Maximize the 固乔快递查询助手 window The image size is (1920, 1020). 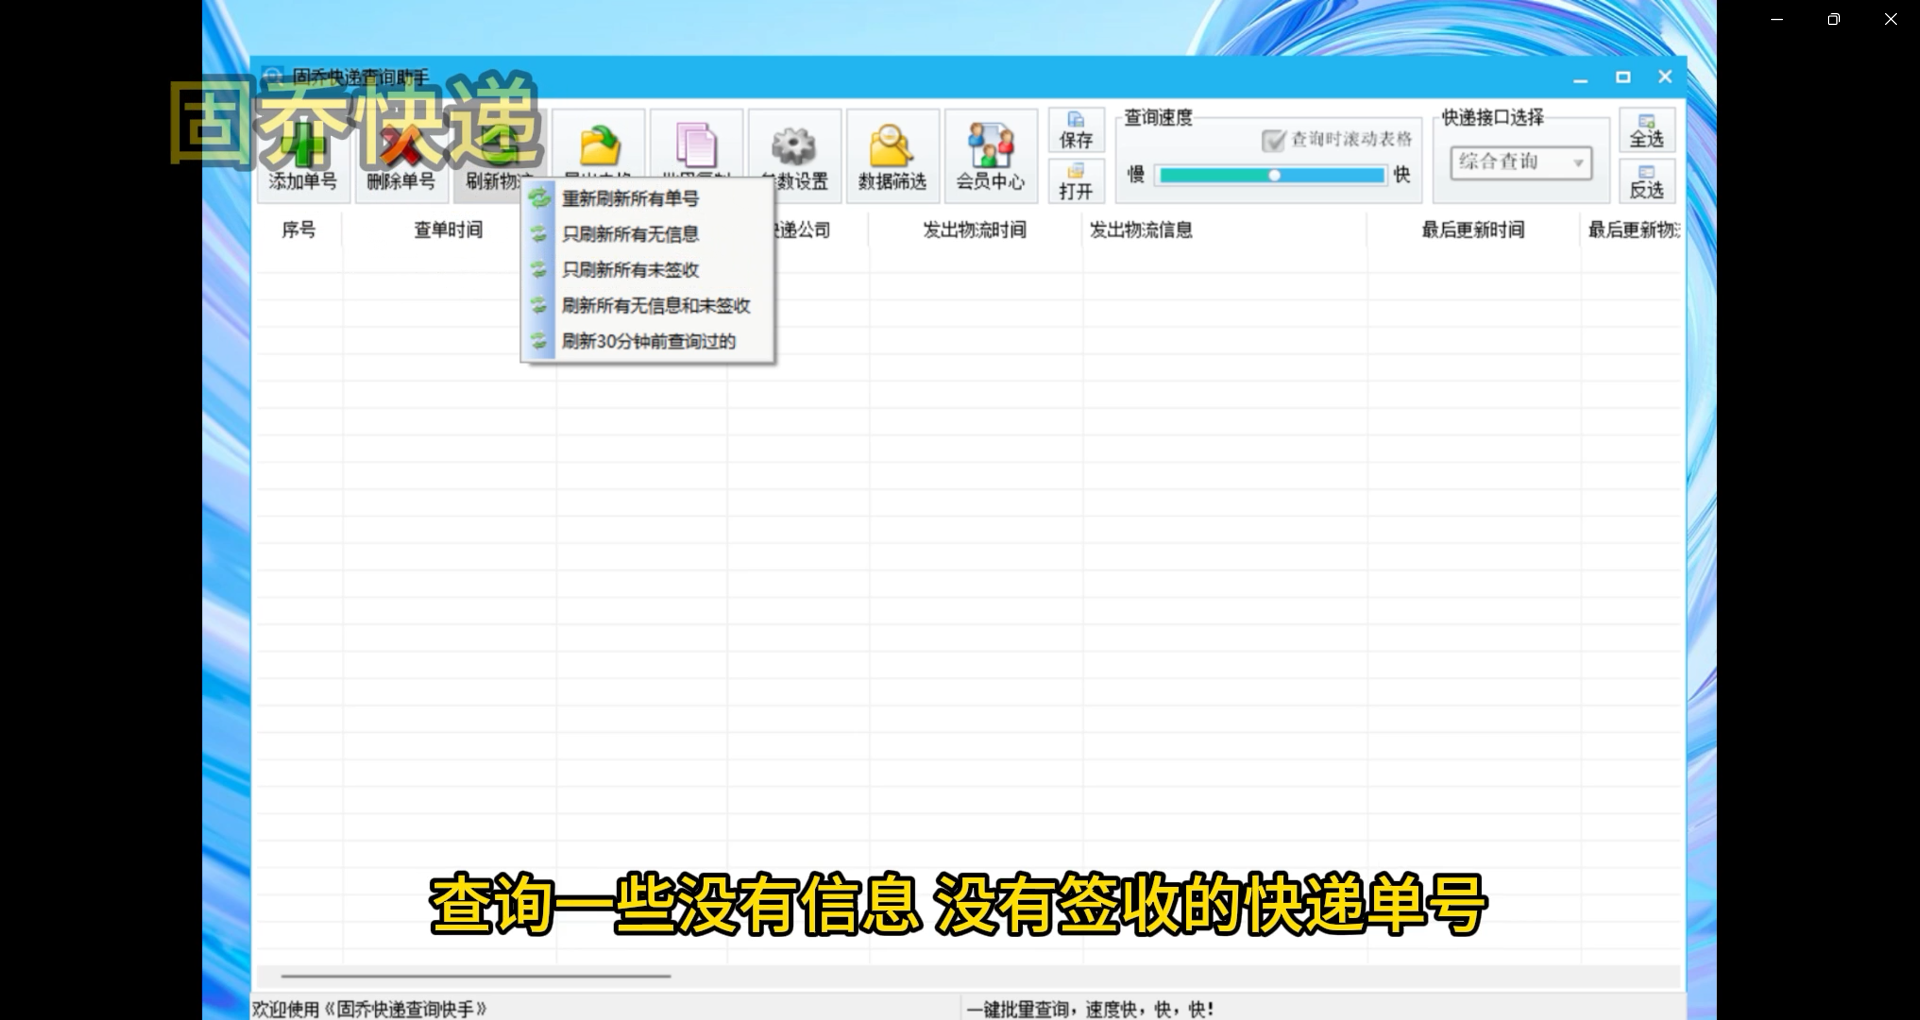[1623, 77]
